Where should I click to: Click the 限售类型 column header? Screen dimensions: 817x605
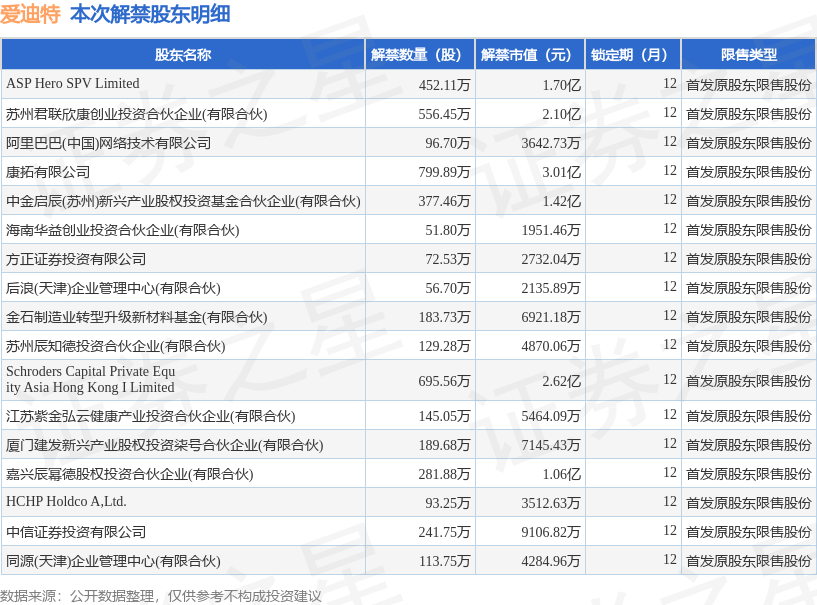point(749,54)
